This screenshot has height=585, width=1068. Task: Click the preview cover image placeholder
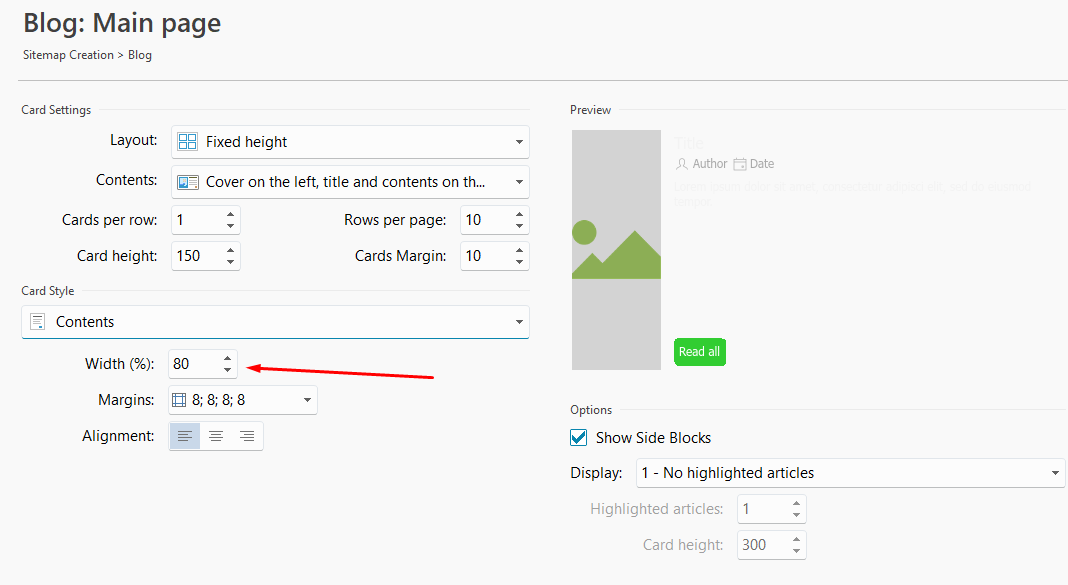tap(616, 250)
